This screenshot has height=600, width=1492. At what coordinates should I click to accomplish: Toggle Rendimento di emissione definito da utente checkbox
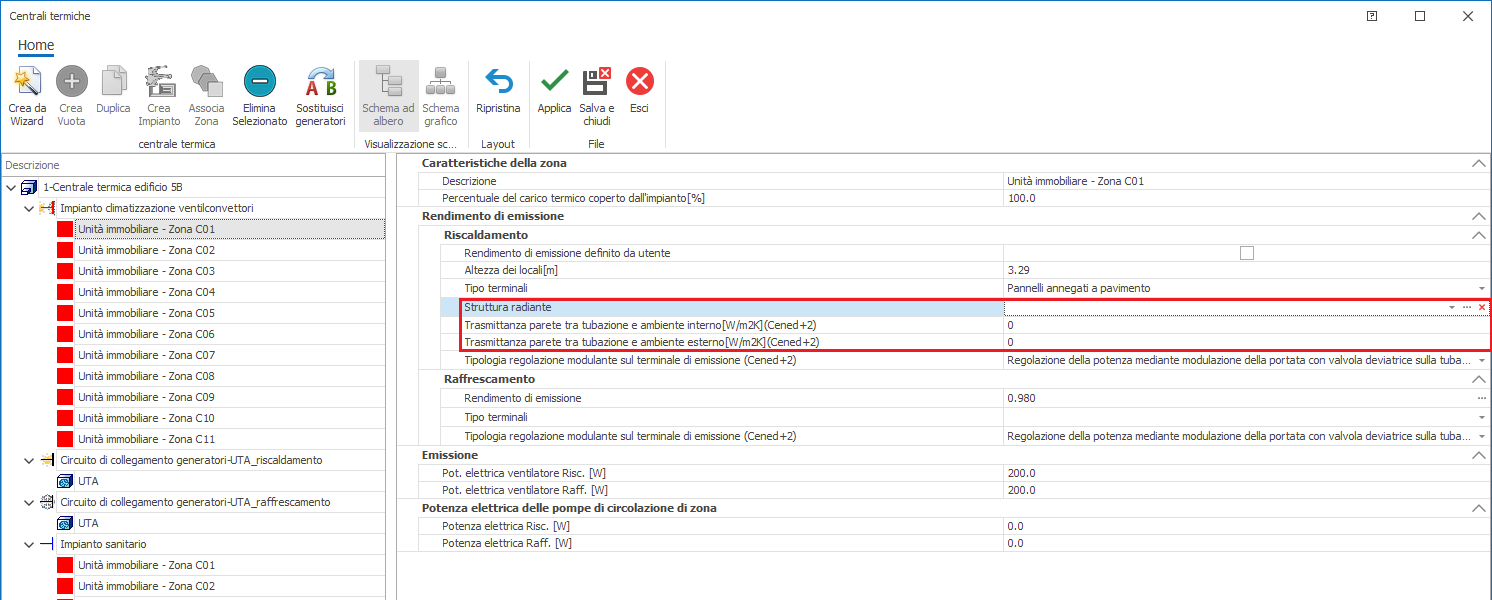[x=1246, y=253]
